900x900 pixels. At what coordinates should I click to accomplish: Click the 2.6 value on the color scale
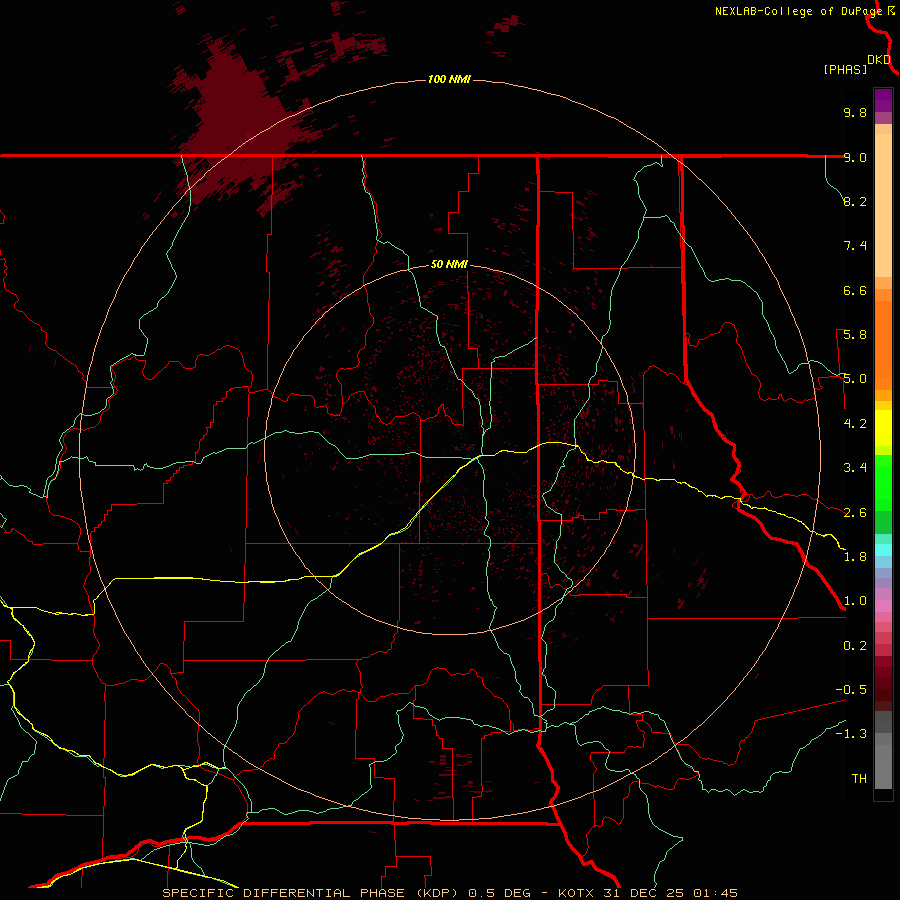coord(855,513)
